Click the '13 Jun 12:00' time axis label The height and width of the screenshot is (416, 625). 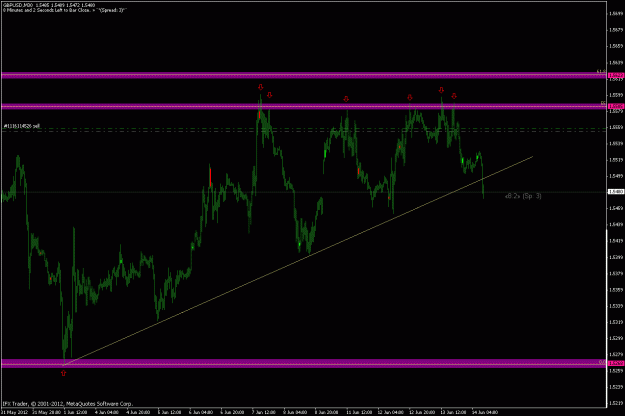tap(454, 412)
